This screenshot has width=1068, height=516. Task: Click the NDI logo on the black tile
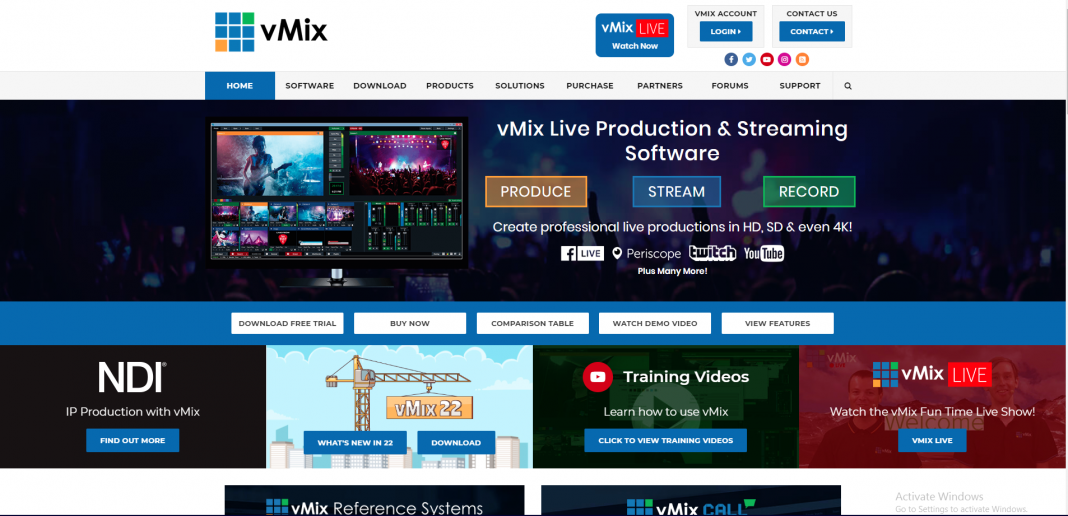click(132, 377)
